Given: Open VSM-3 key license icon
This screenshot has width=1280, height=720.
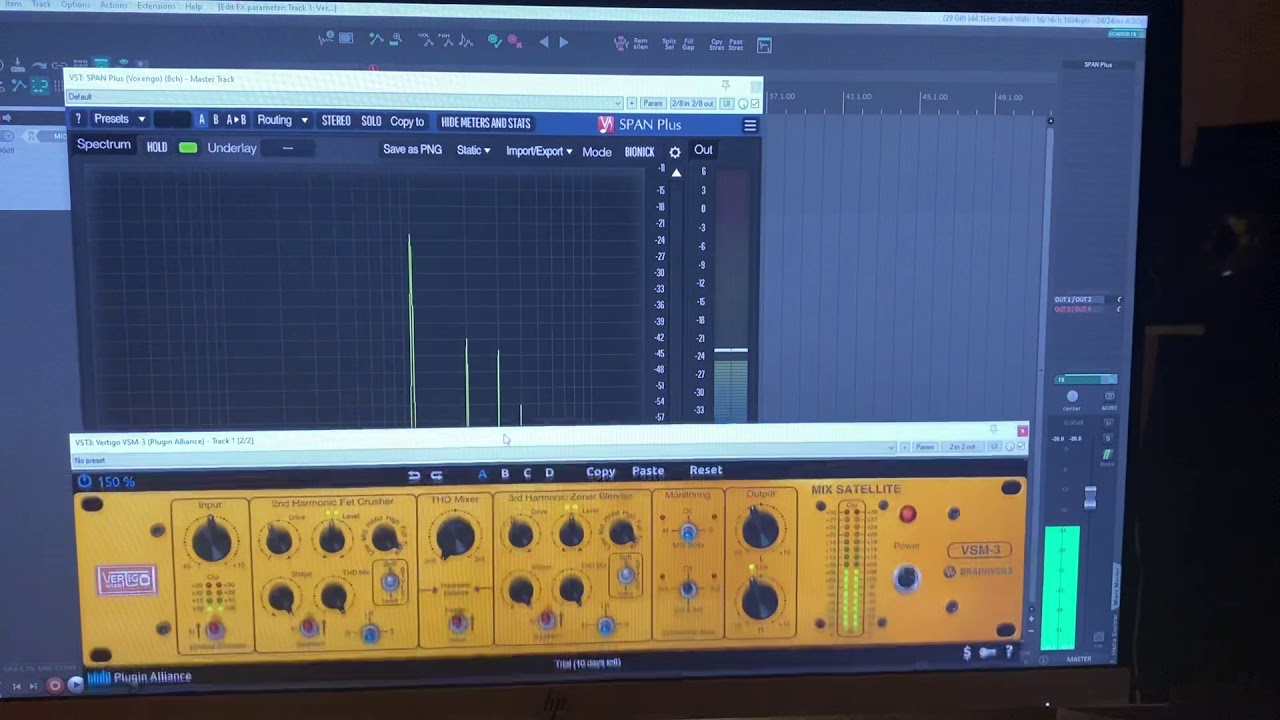Looking at the screenshot, I should pos(987,653).
